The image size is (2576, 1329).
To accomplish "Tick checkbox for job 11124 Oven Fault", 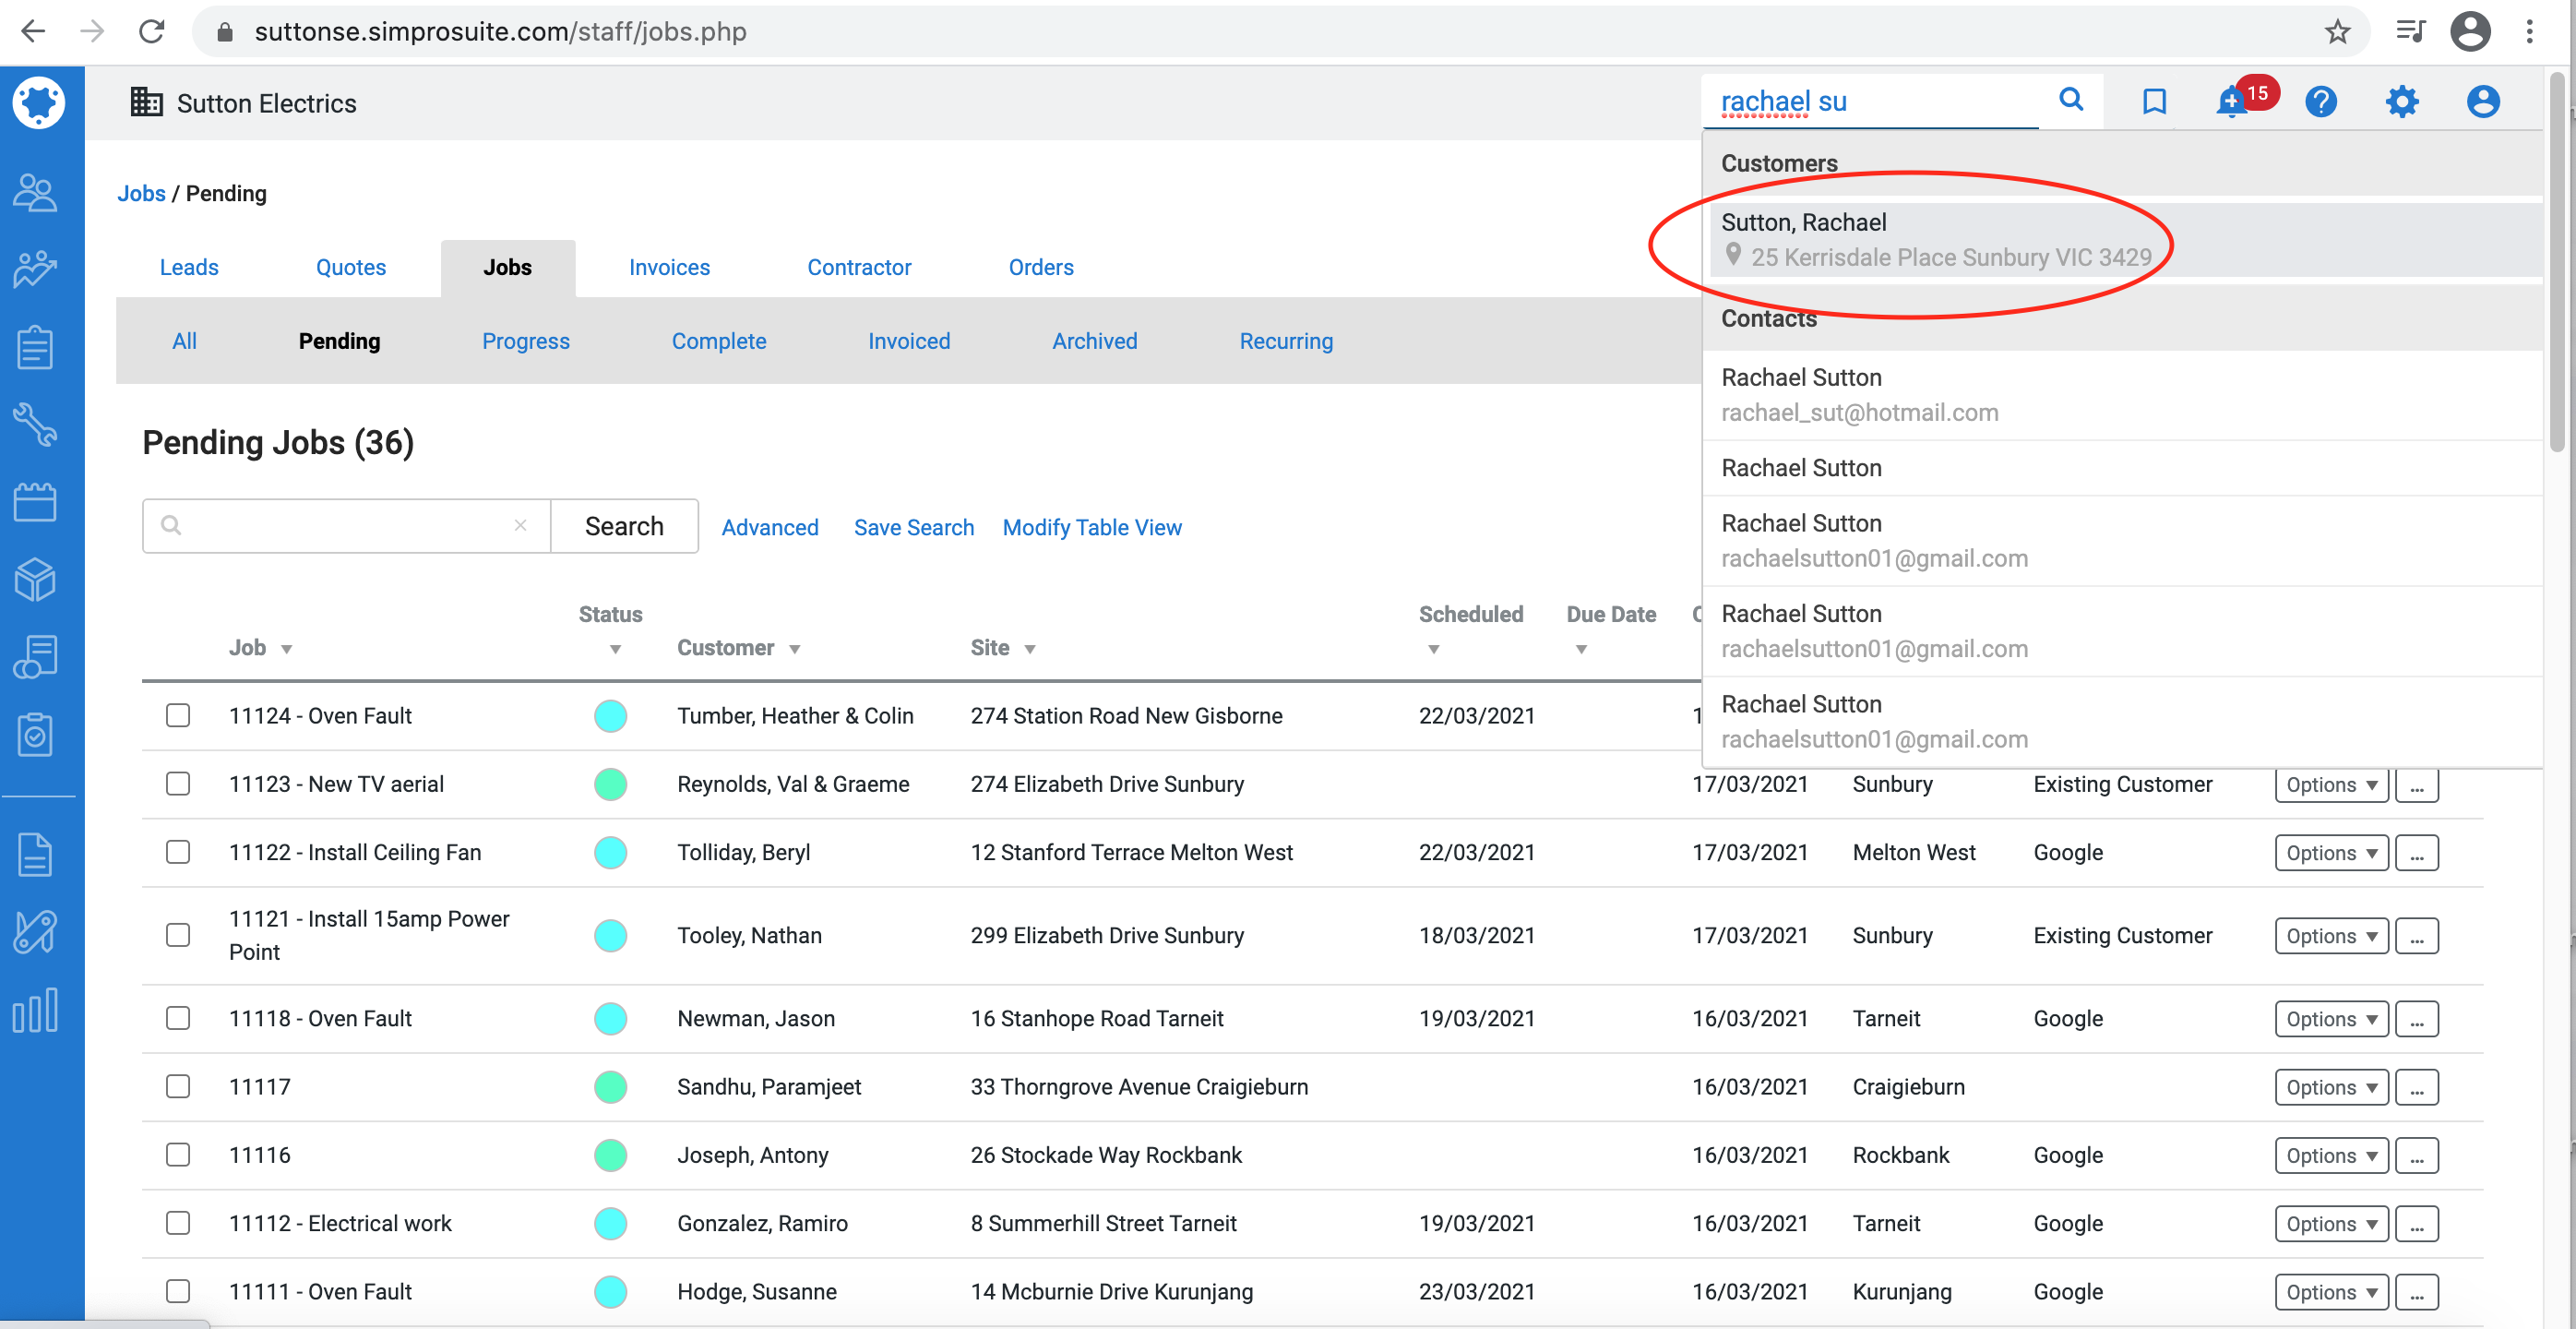I will point(178,715).
